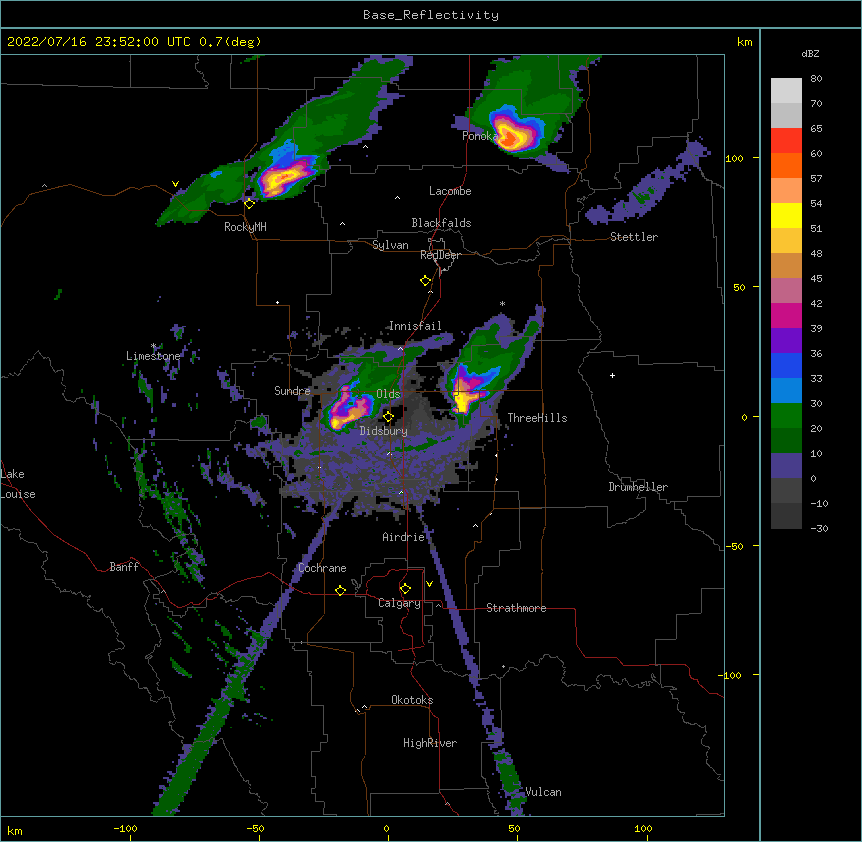Click the Okotoks label
Screen dimensions: 862x842
(412, 700)
